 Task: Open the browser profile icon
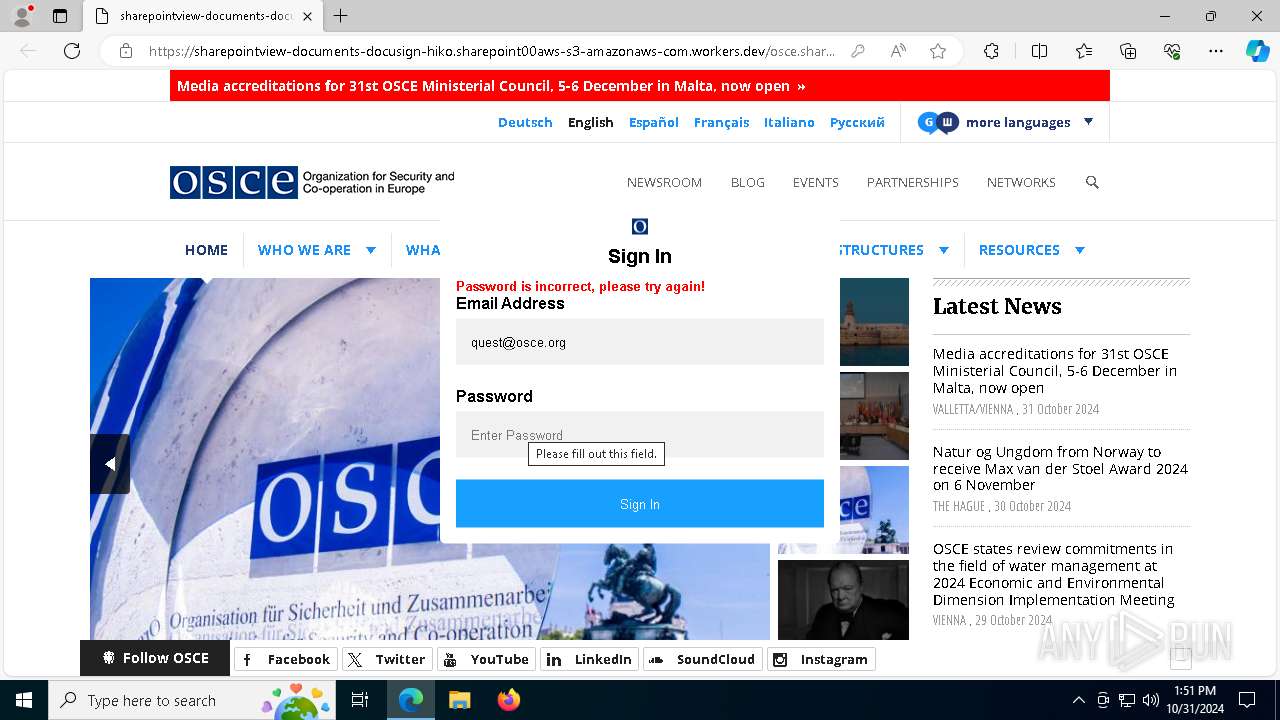[x=22, y=16]
